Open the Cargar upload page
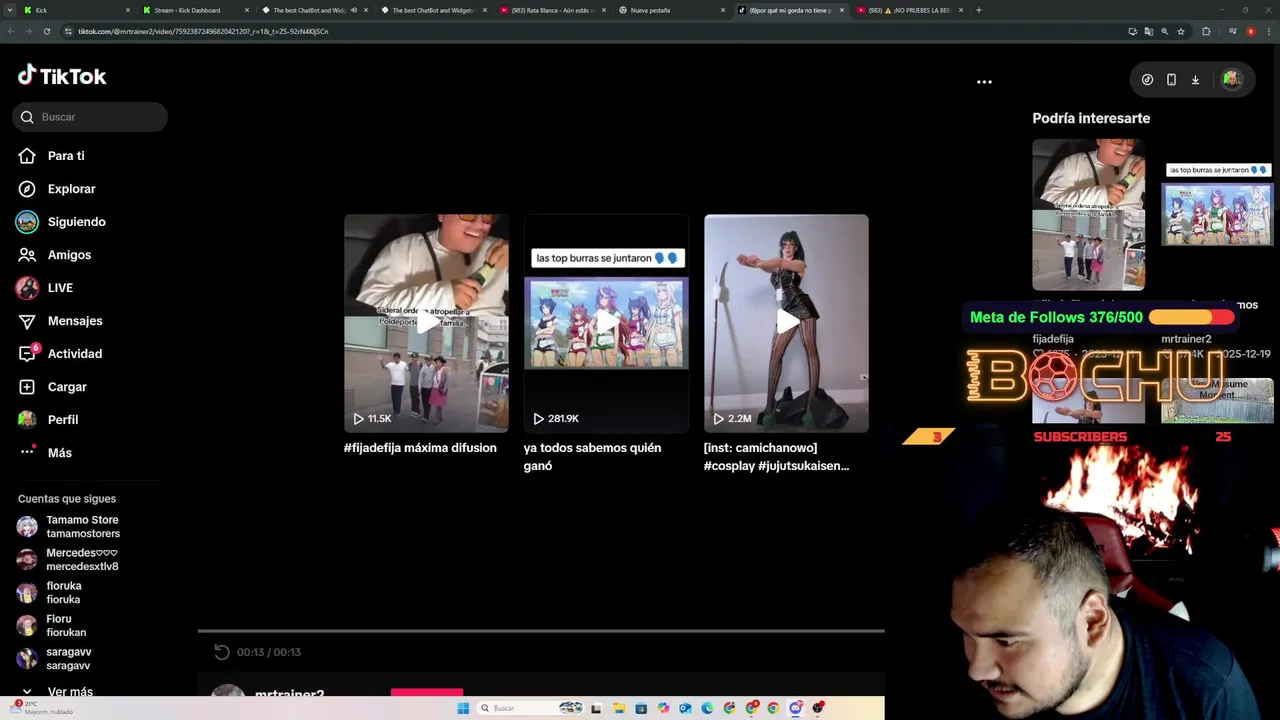This screenshot has width=1280, height=720. click(x=67, y=387)
